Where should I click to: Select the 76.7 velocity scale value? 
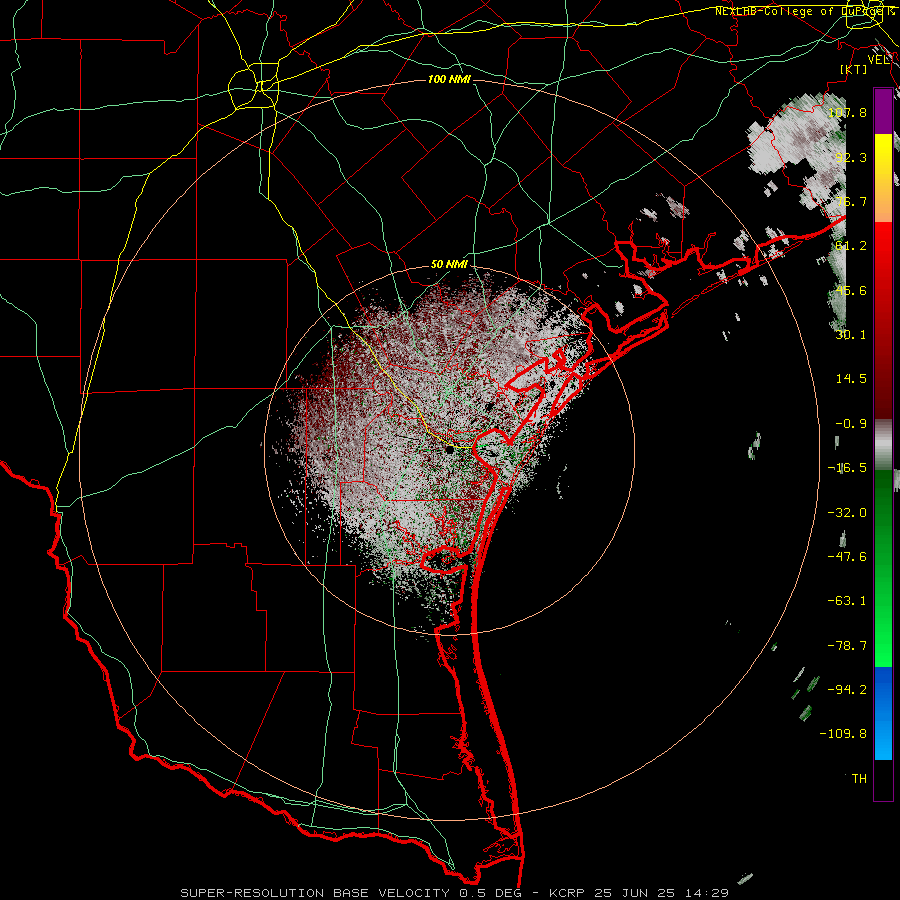point(851,201)
